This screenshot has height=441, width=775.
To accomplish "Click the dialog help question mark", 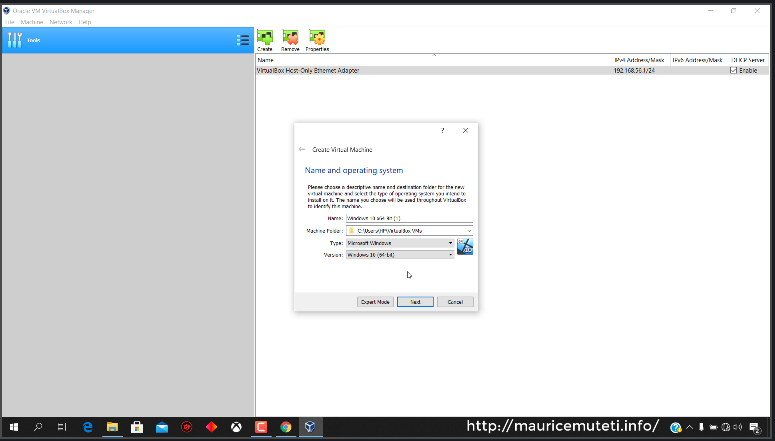I will 442,131.
